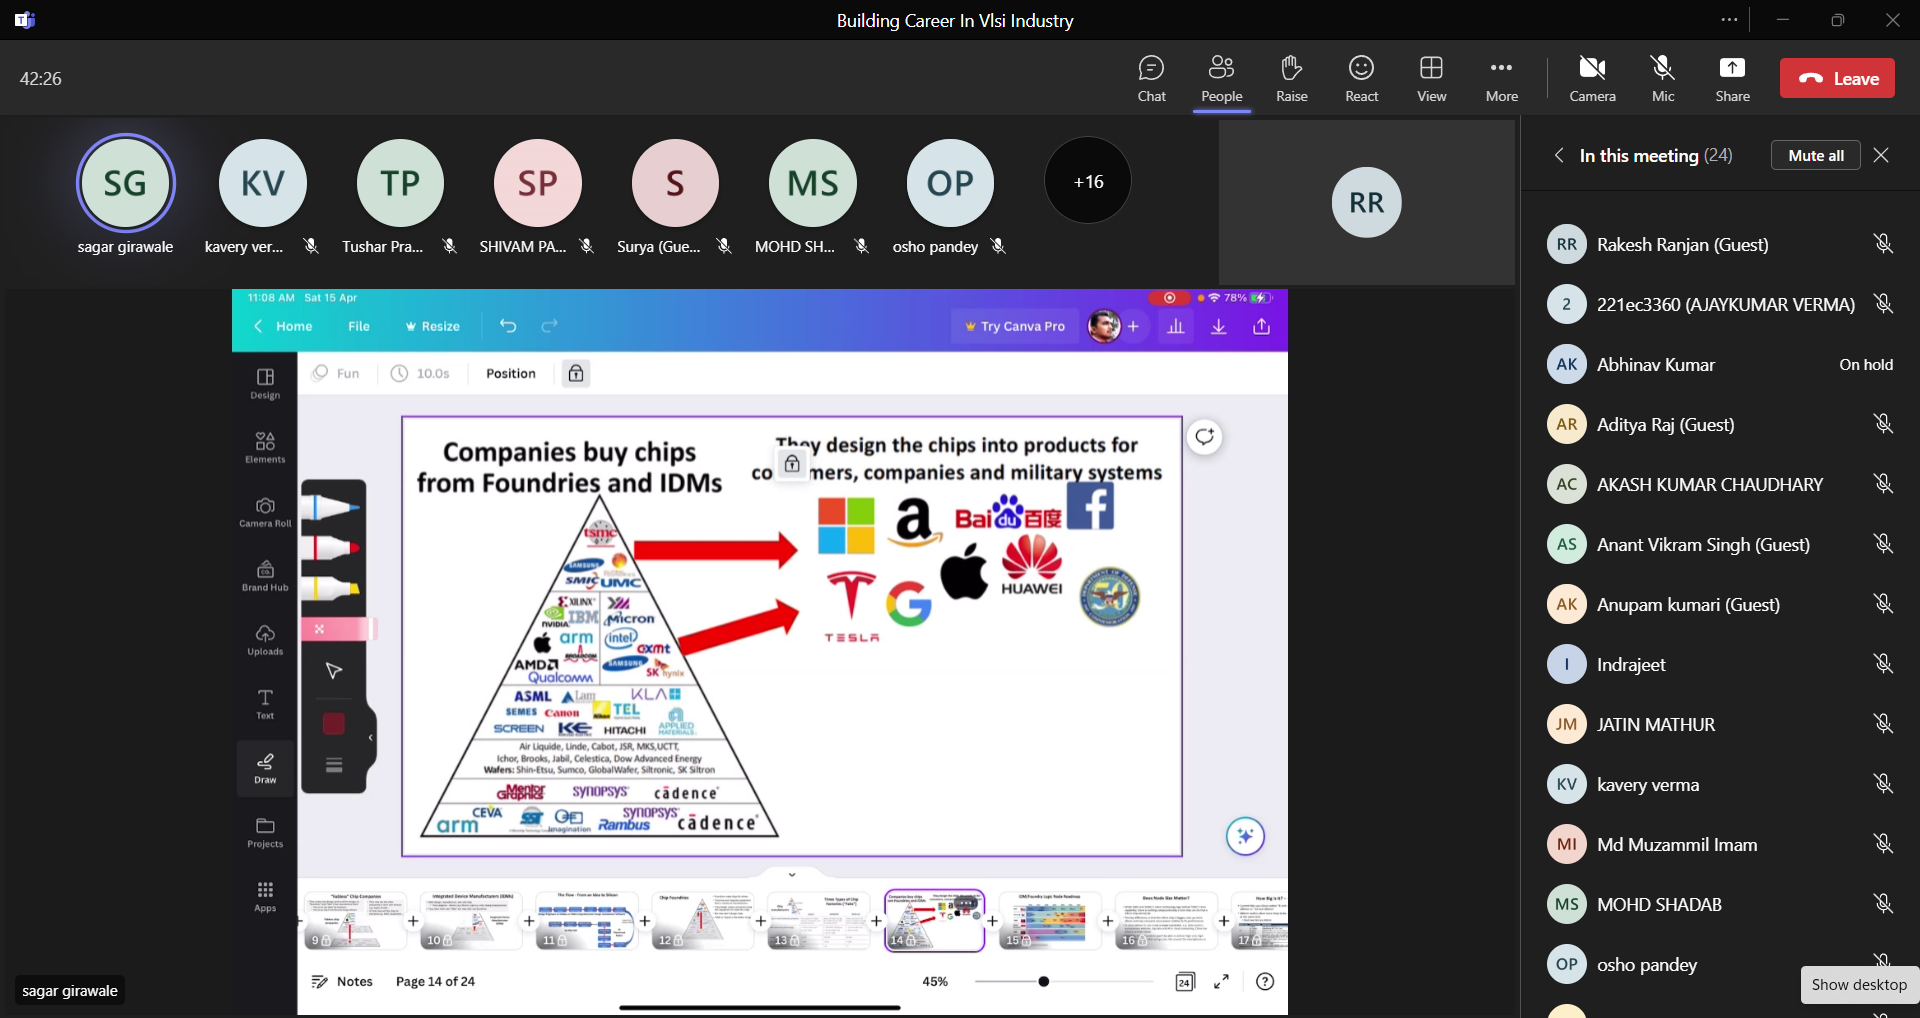Toggle Rakesh Ranjan's microphone icon

pyautogui.click(x=1883, y=244)
